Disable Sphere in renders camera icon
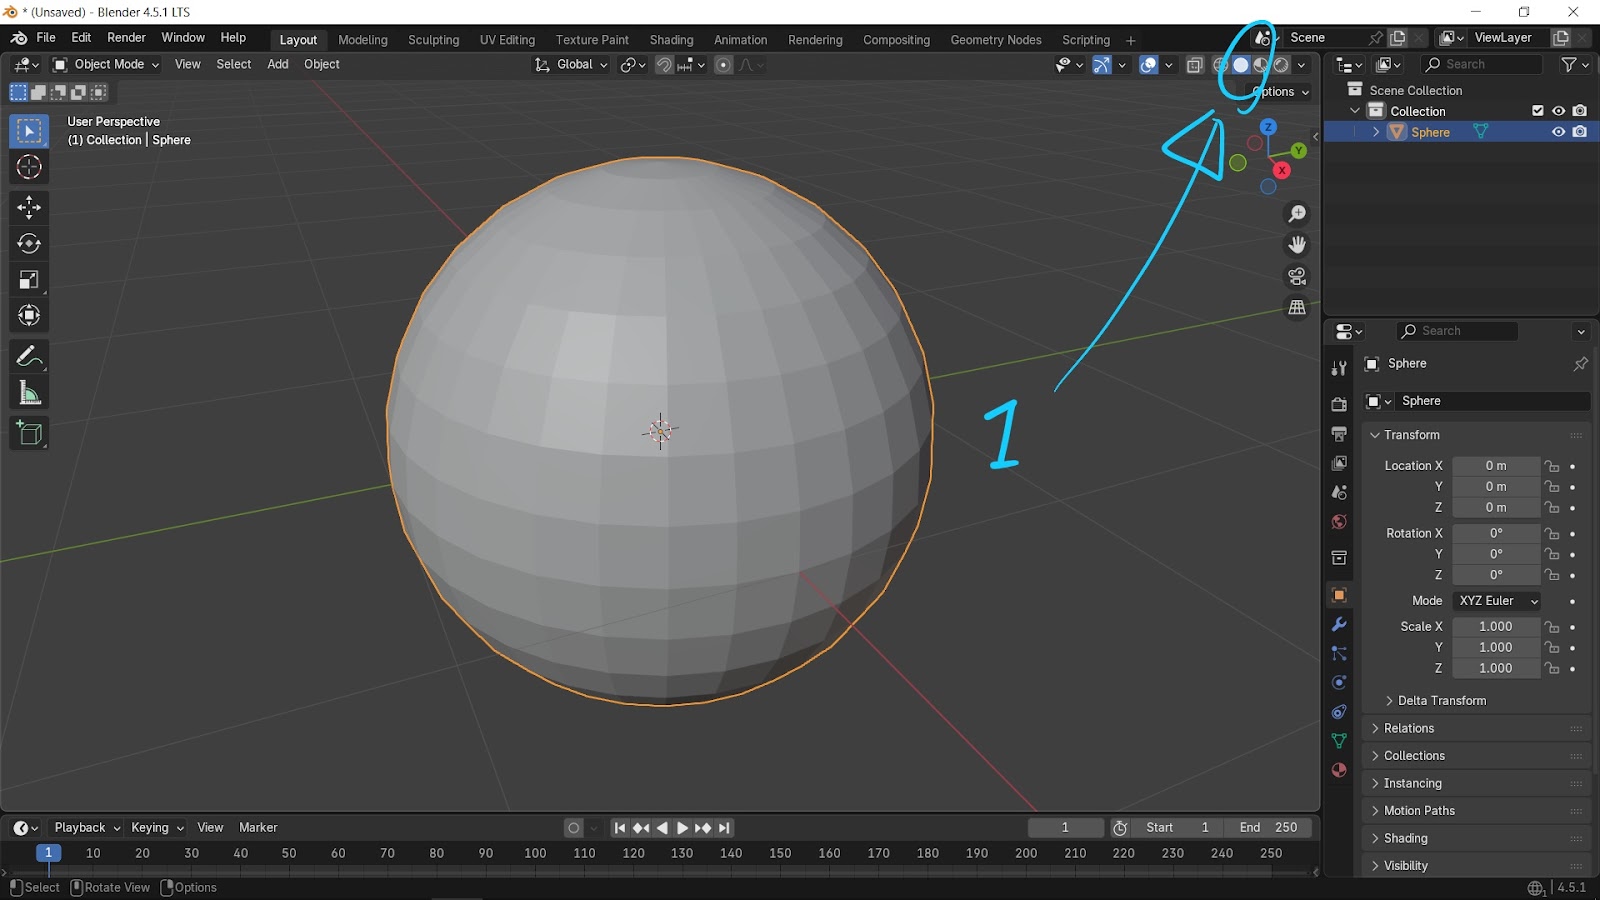This screenshot has height=900, width=1600. click(1580, 132)
